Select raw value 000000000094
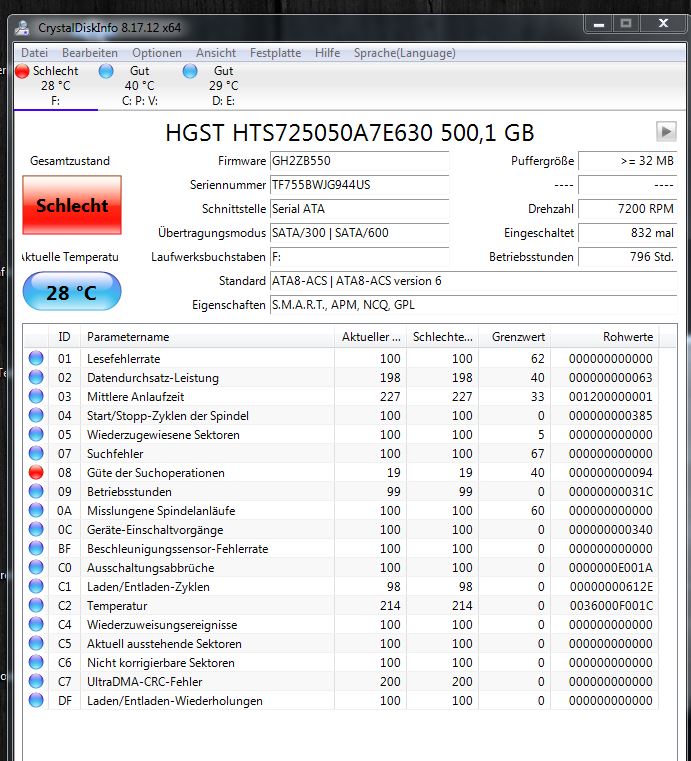 coord(610,473)
